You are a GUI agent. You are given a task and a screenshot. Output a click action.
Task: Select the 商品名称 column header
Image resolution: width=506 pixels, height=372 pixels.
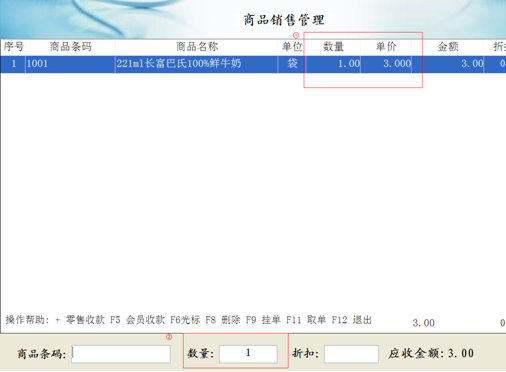coord(197,47)
